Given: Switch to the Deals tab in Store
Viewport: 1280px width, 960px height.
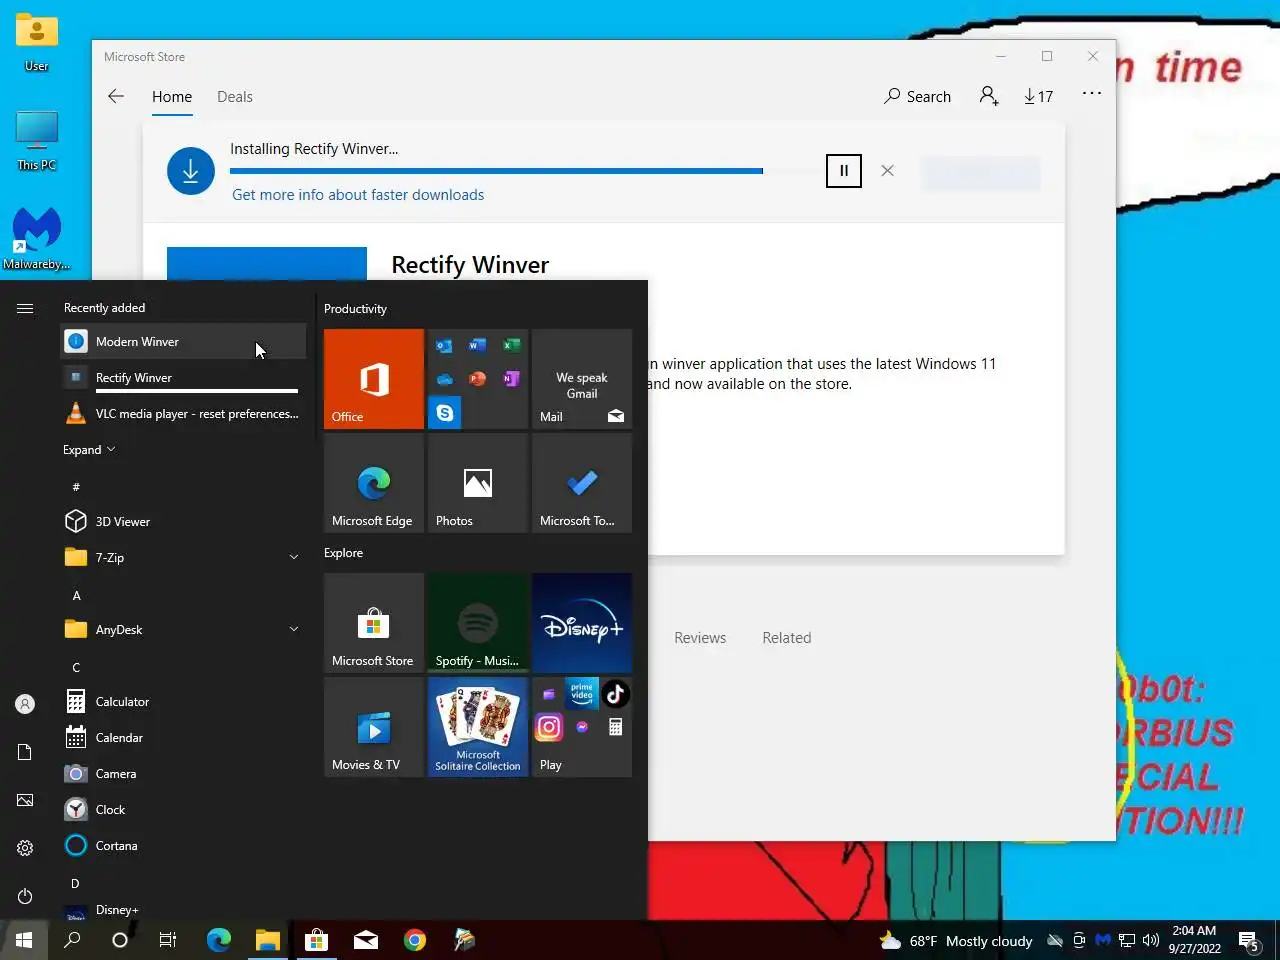Looking at the screenshot, I should click(235, 97).
